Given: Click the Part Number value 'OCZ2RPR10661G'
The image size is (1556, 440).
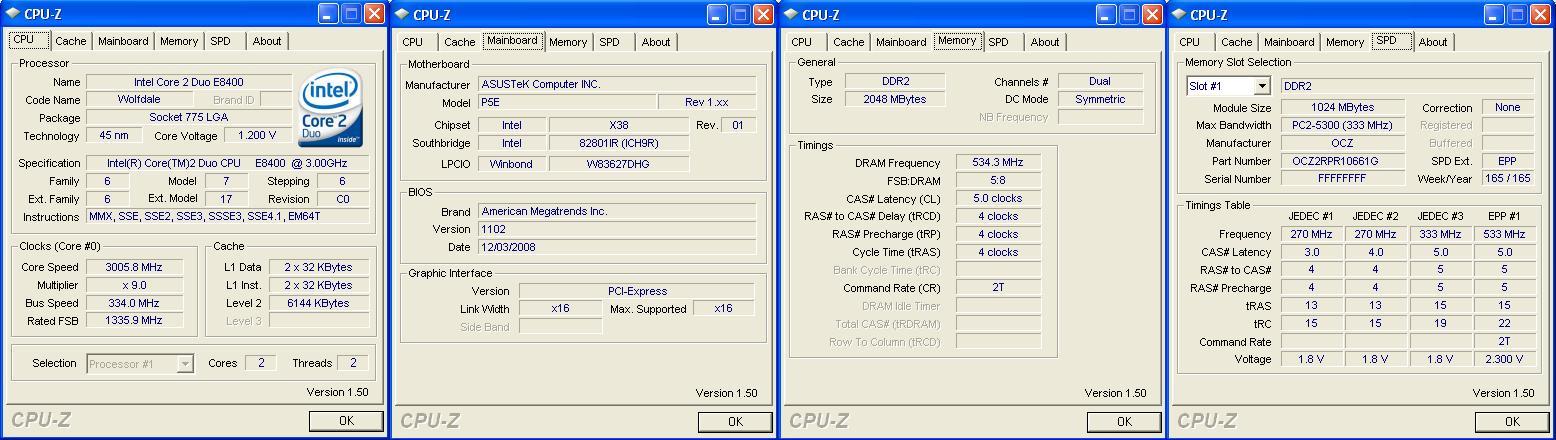Looking at the screenshot, I should click(1341, 161).
